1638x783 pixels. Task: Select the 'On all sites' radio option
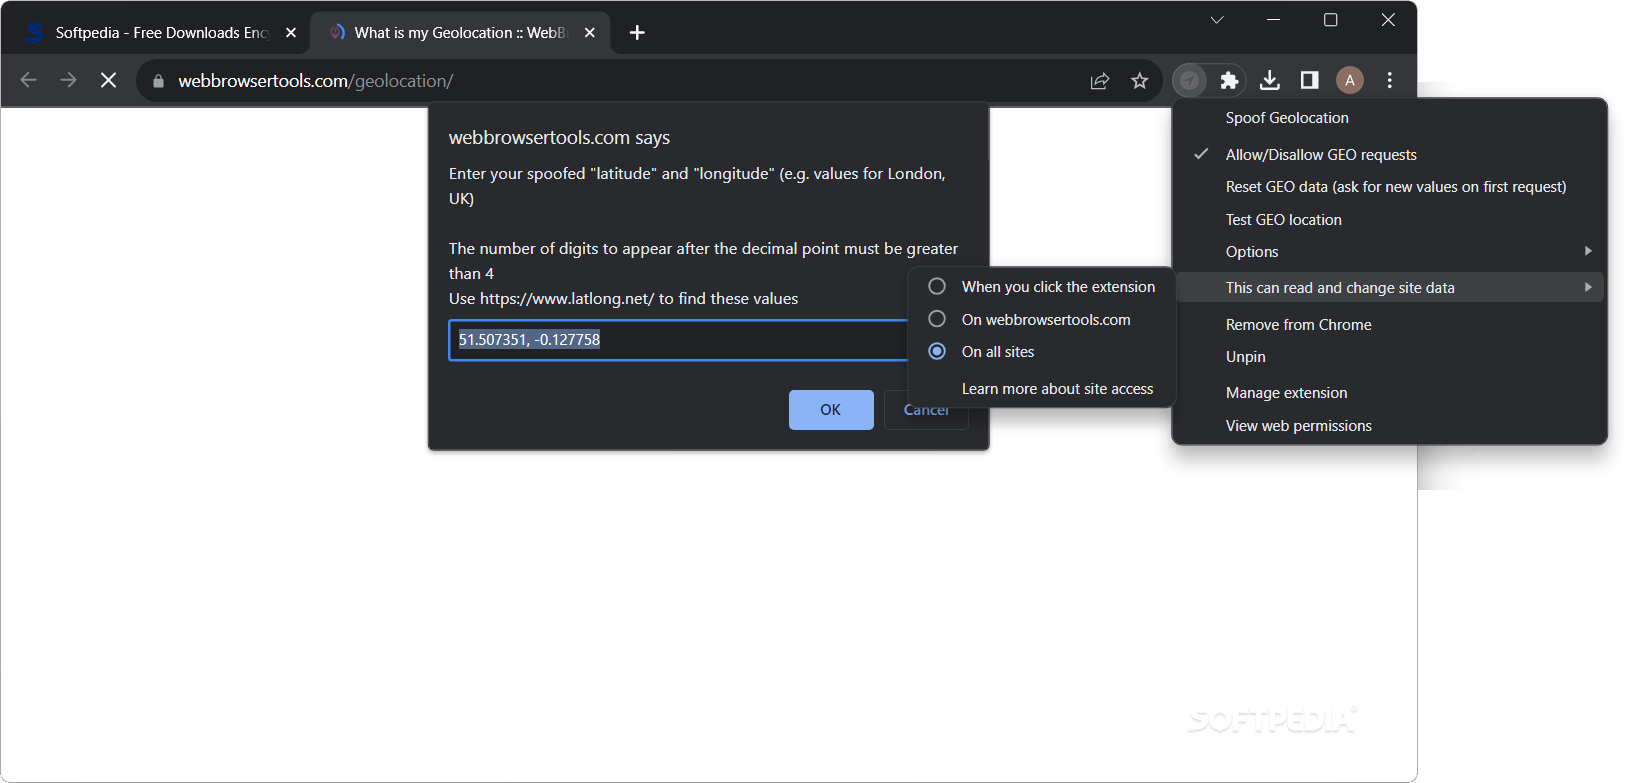pyautogui.click(x=937, y=351)
